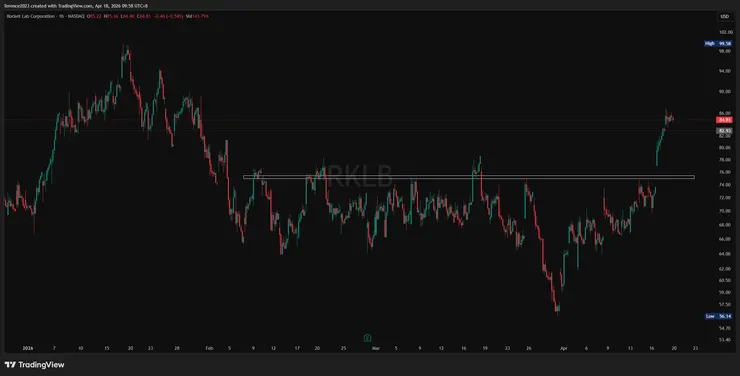Click the Apr label on time axis
Image resolution: width=740 pixels, height=376 pixels.
coord(563,348)
